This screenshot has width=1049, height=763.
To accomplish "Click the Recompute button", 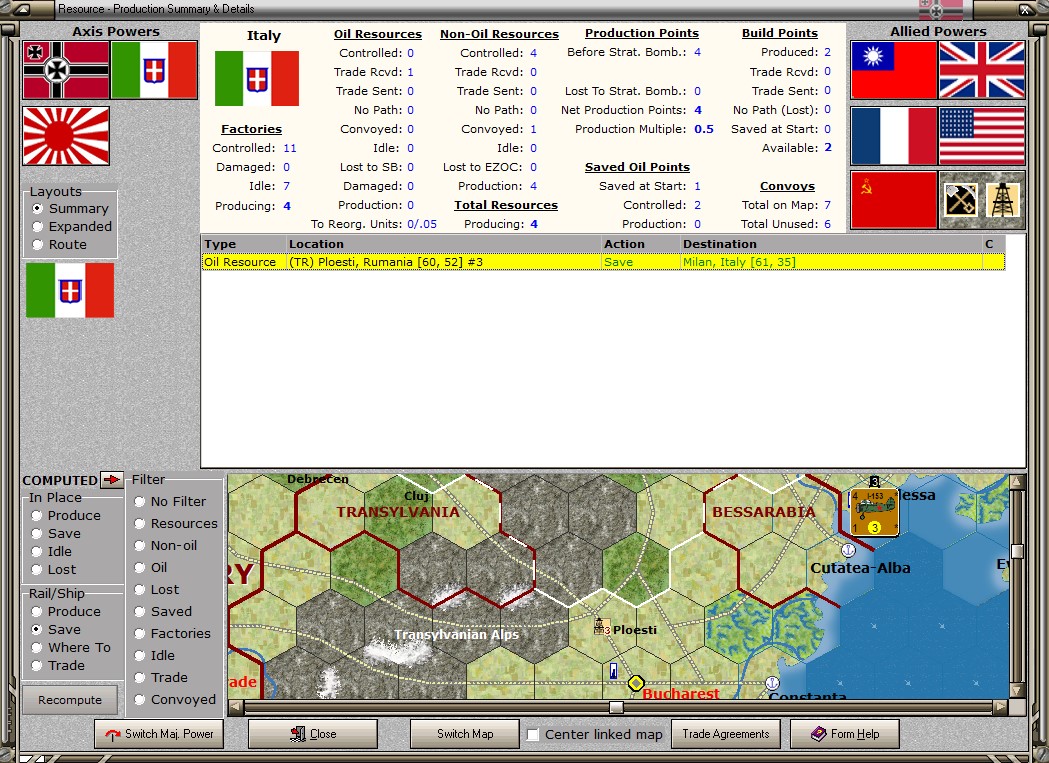I will click(x=70, y=699).
